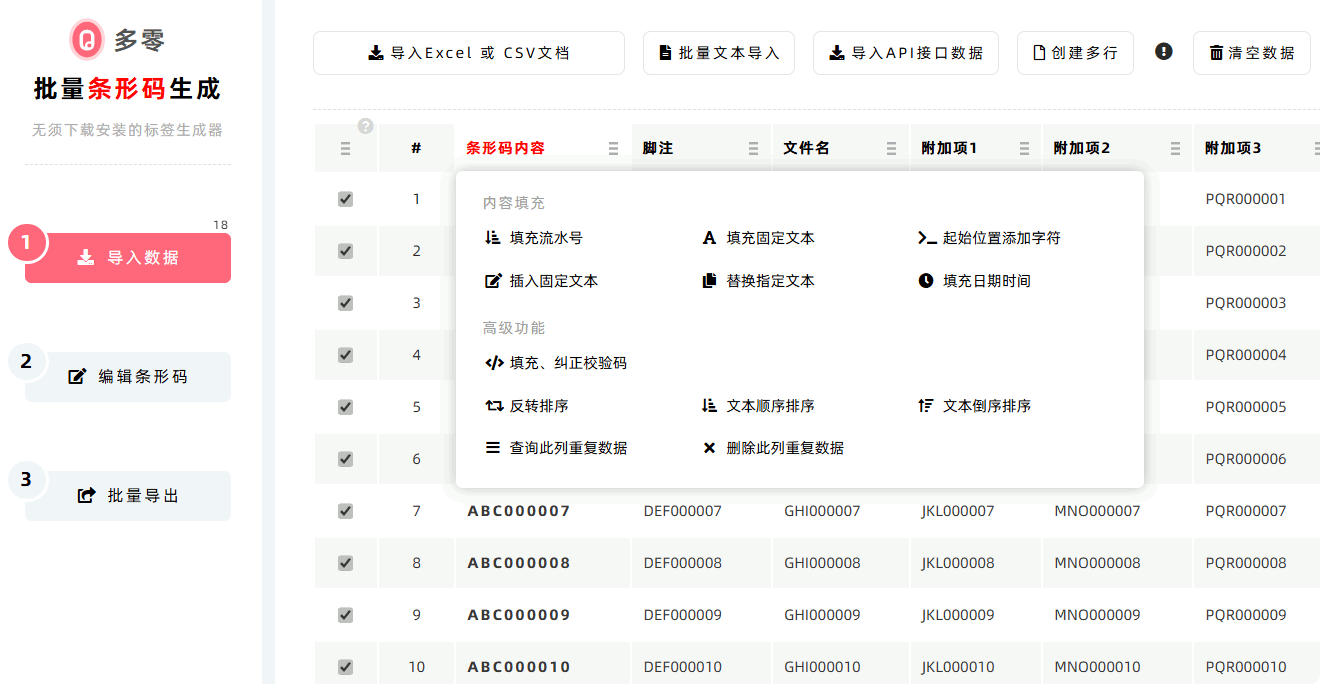This screenshot has height=684, width=1320.
Task: Uncheck the checkbox for row 1
Action: coord(346,199)
